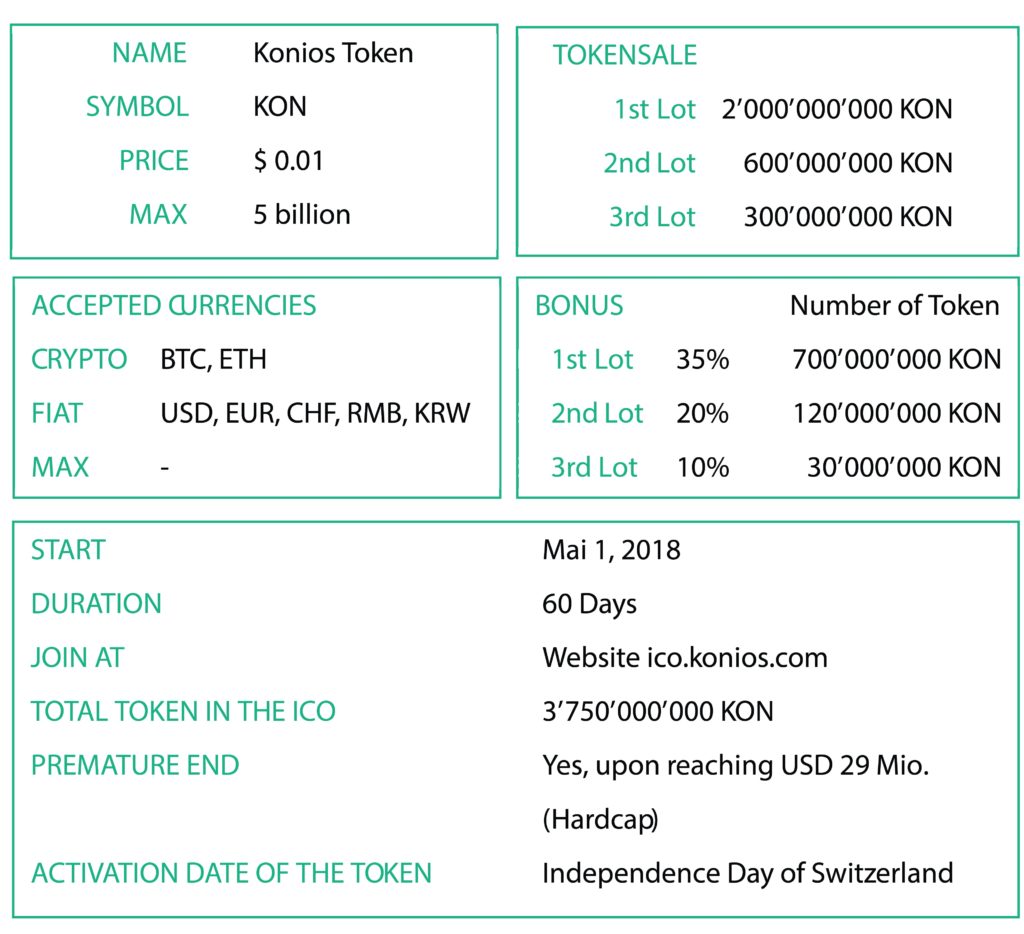The height and width of the screenshot is (934, 1024).
Task: Click the Konios Token name value
Action: (x=333, y=53)
